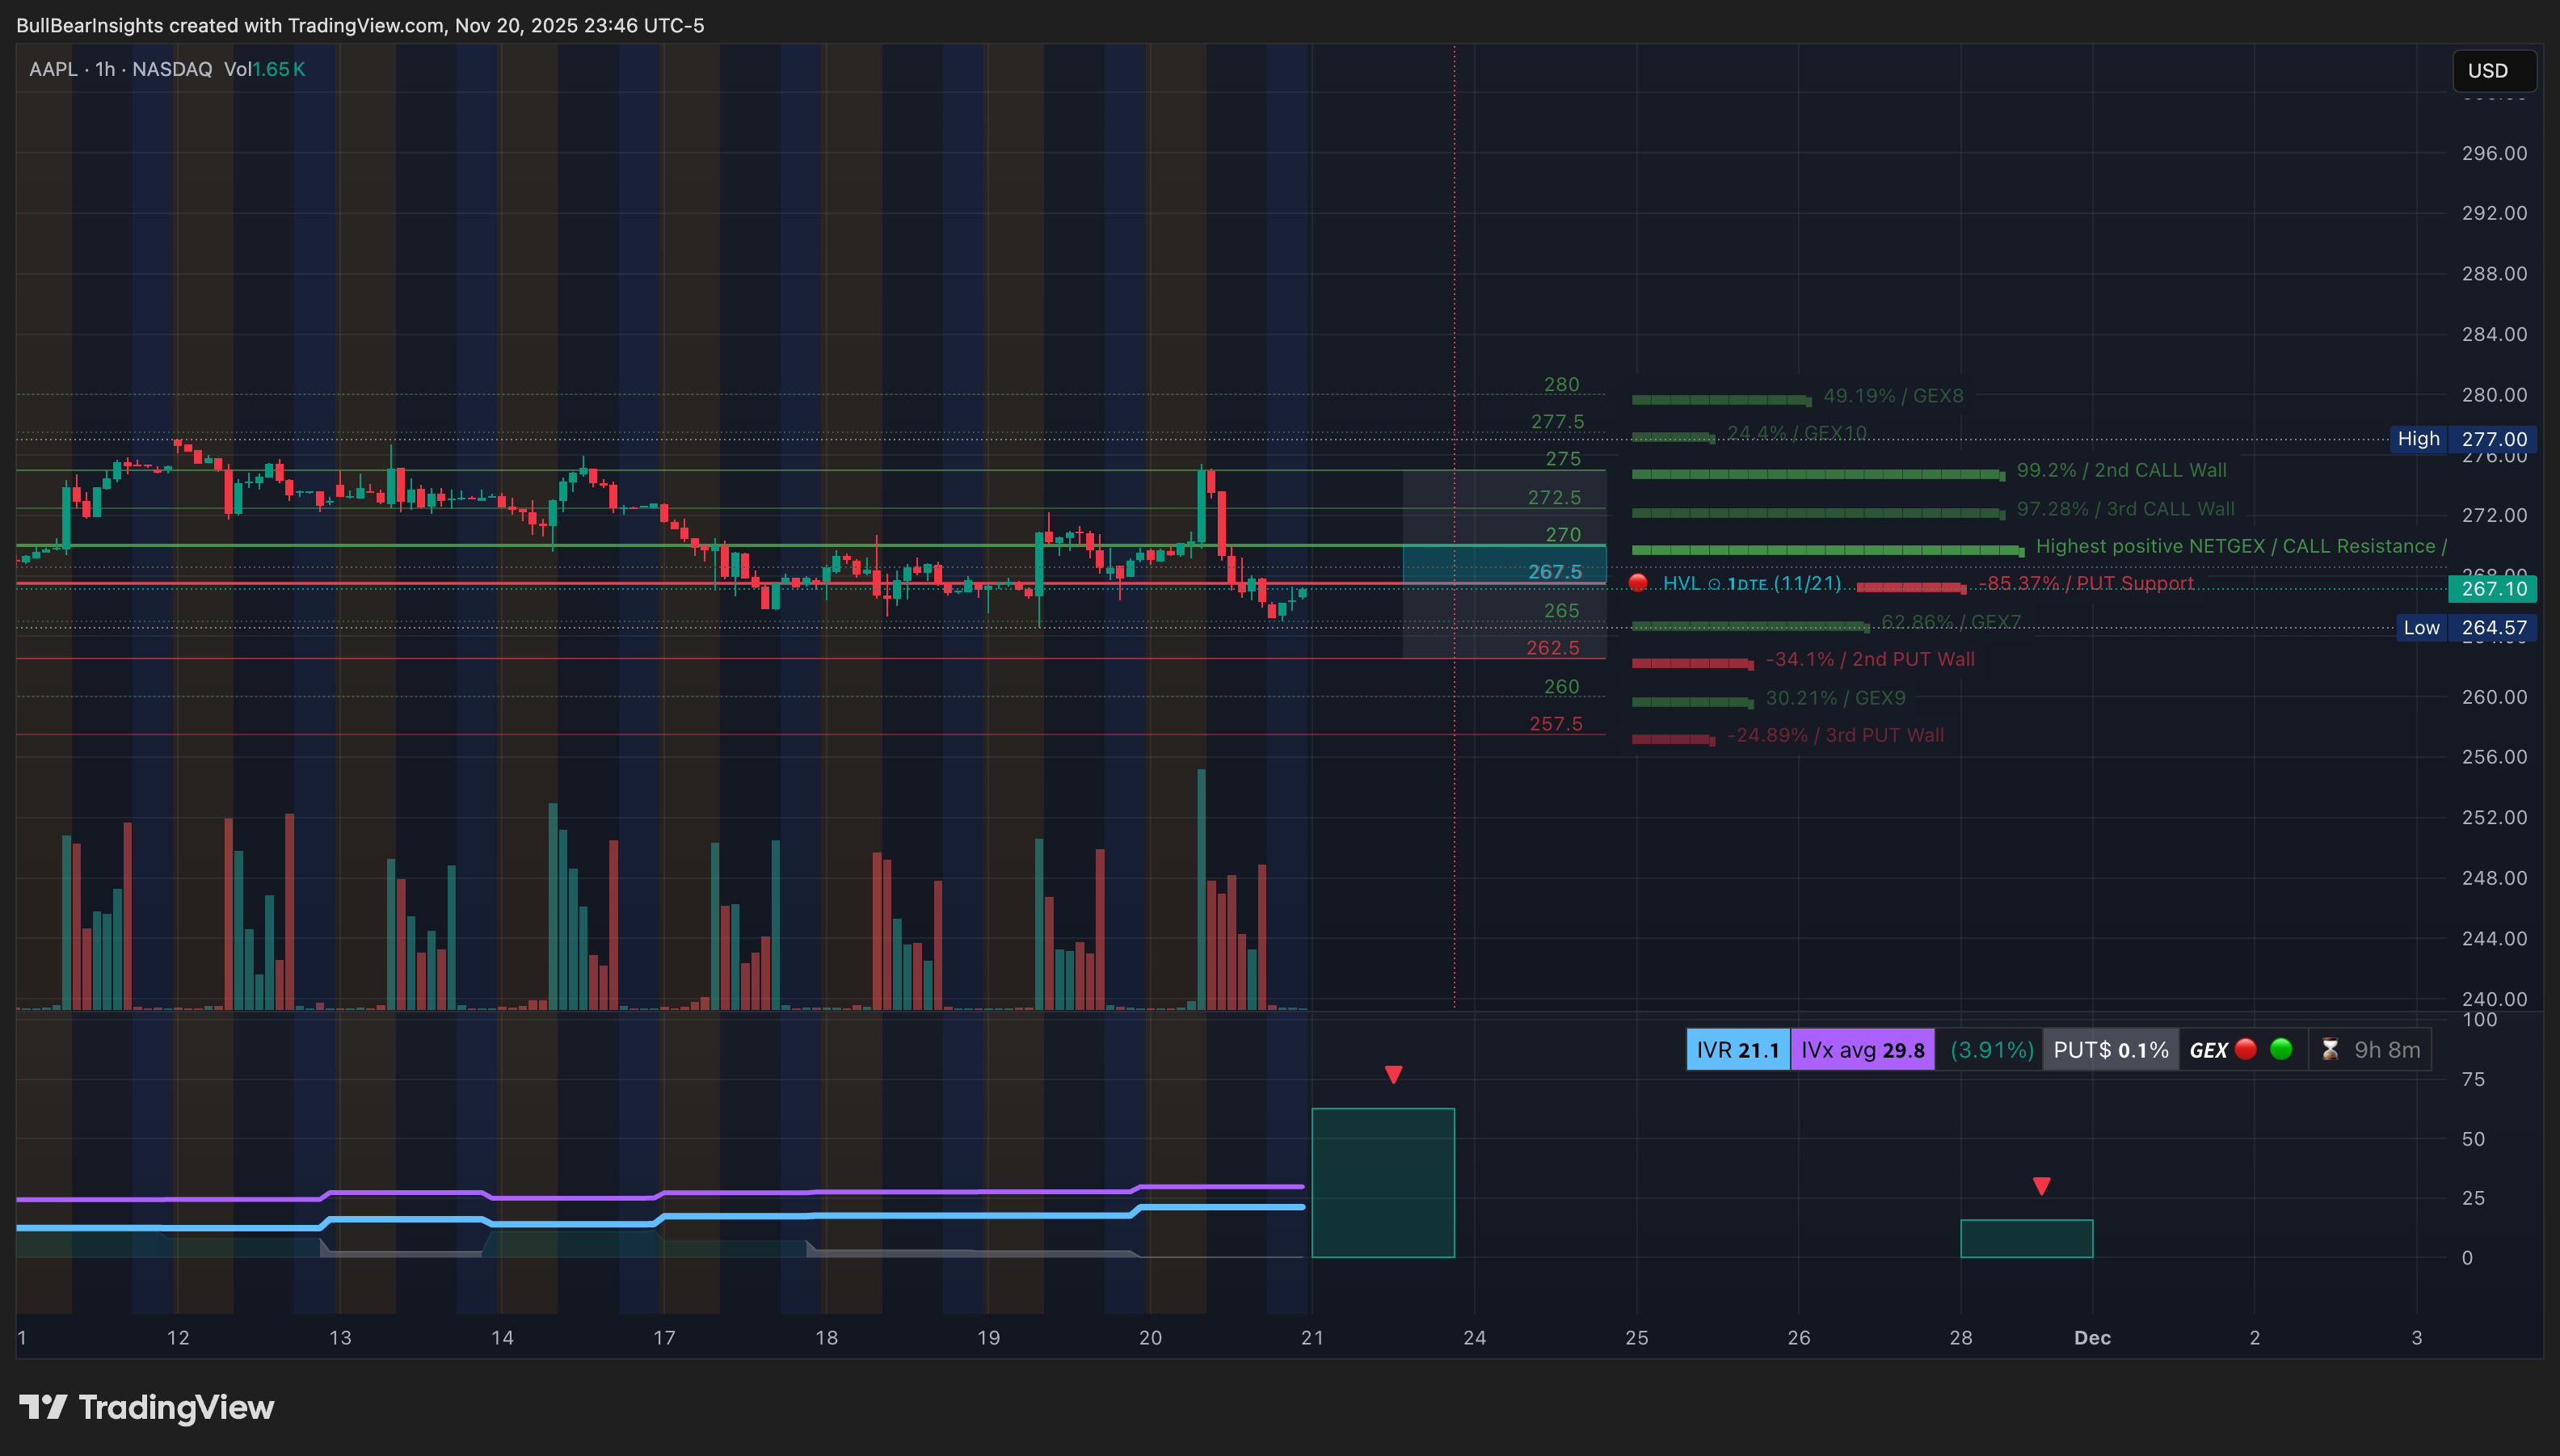Click the small circle icon beside 1DTE

tap(1714, 584)
